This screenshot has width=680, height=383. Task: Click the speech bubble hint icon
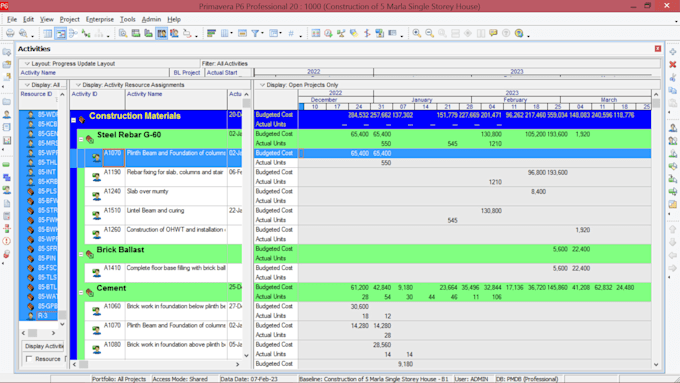494,33
